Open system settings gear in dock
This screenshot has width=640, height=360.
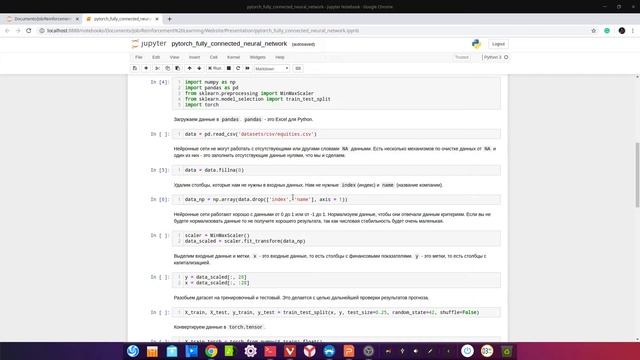[x=250, y=351]
